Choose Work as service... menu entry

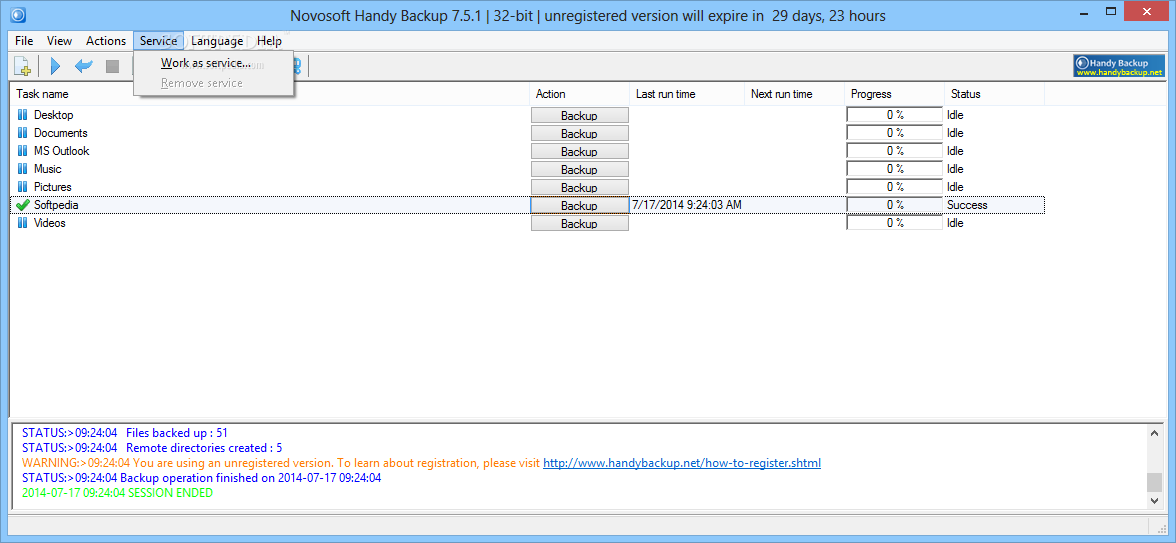pyautogui.click(x=214, y=64)
